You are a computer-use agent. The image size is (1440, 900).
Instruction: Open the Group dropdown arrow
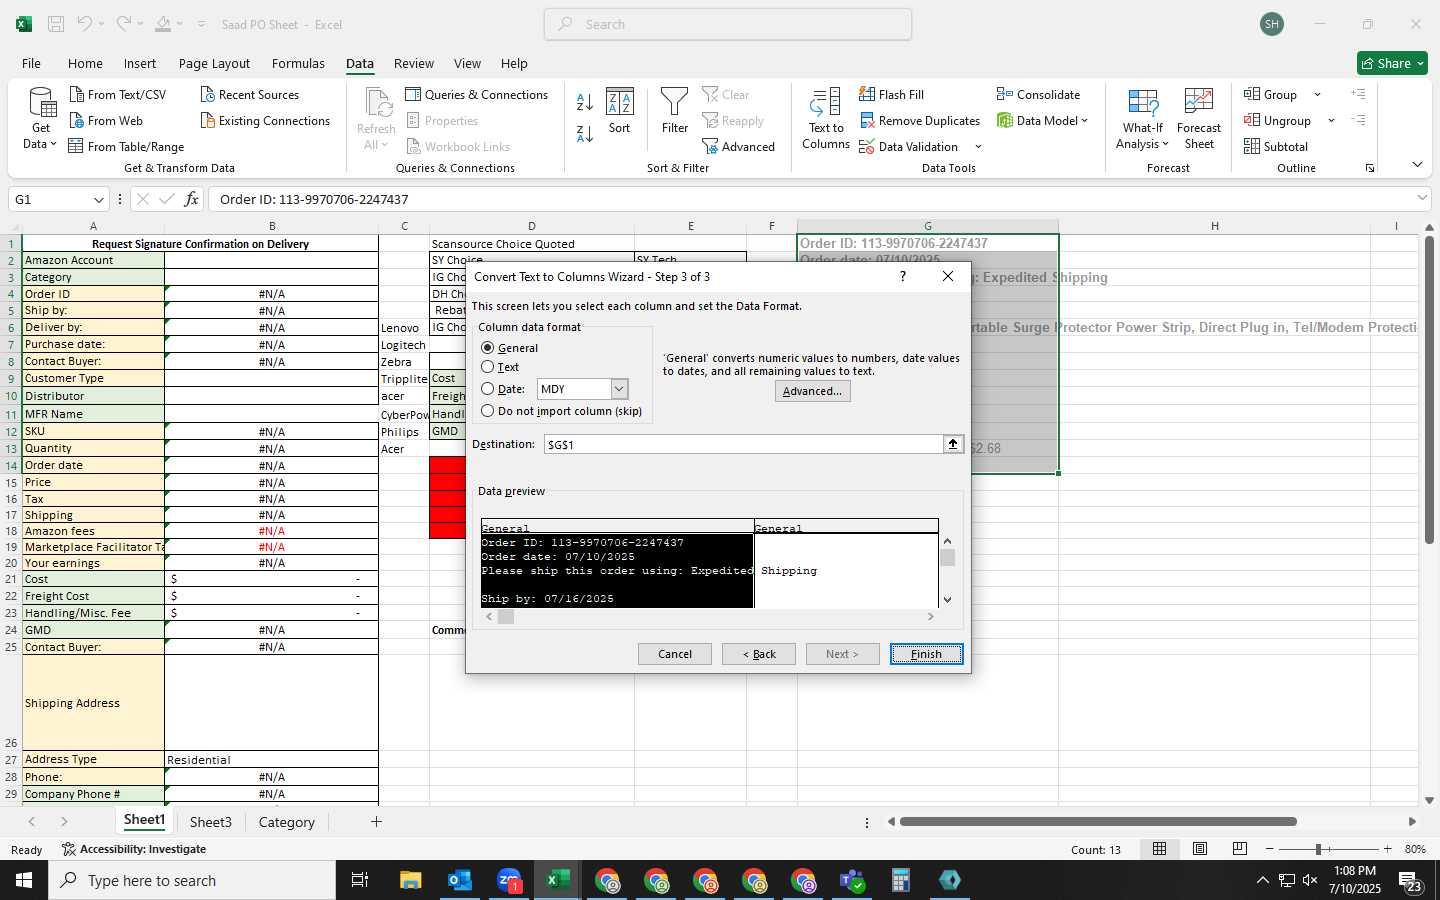(1317, 94)
